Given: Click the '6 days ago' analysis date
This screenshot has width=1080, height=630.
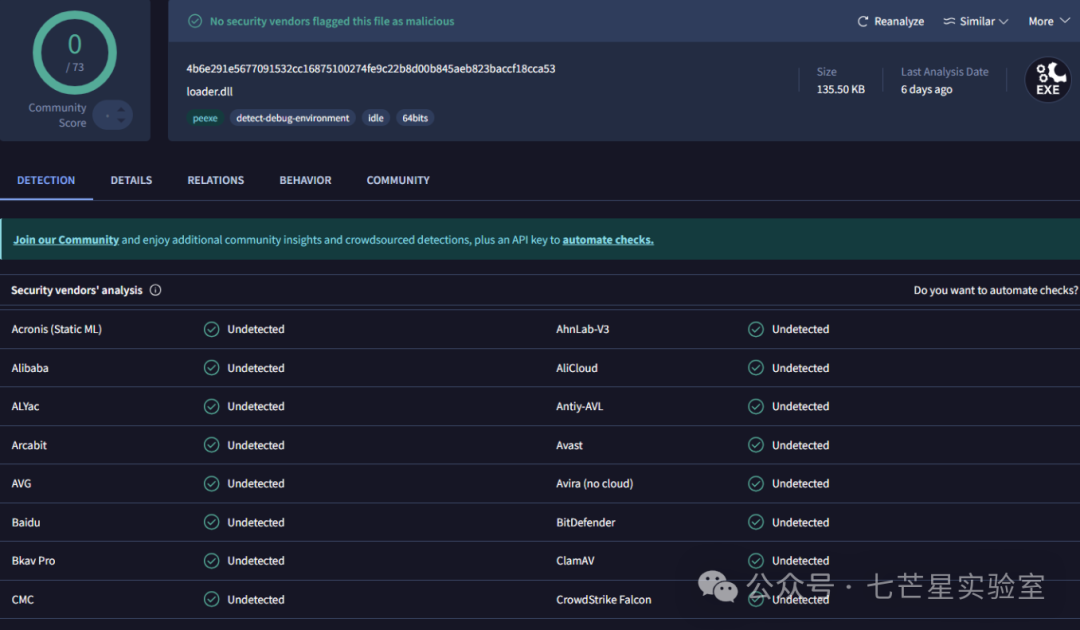Looking at the screenshot, I should (x=926, y=89).
